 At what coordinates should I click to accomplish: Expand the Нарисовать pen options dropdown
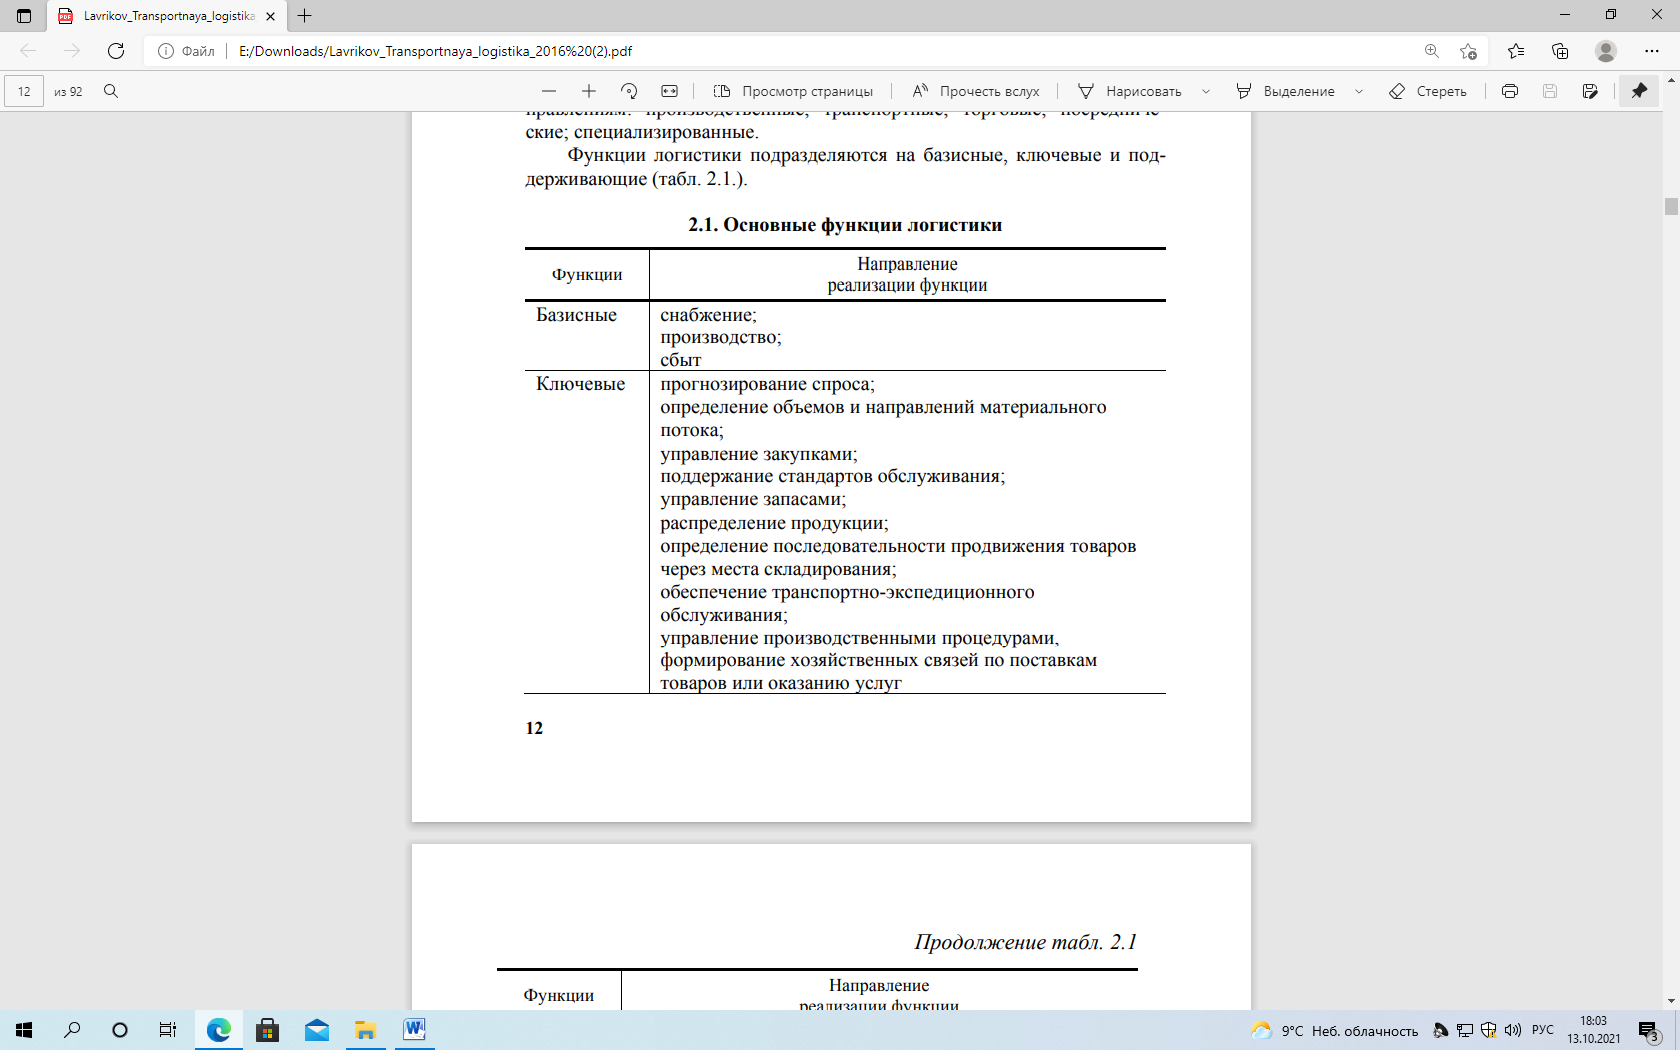[x=1206, y=91]
